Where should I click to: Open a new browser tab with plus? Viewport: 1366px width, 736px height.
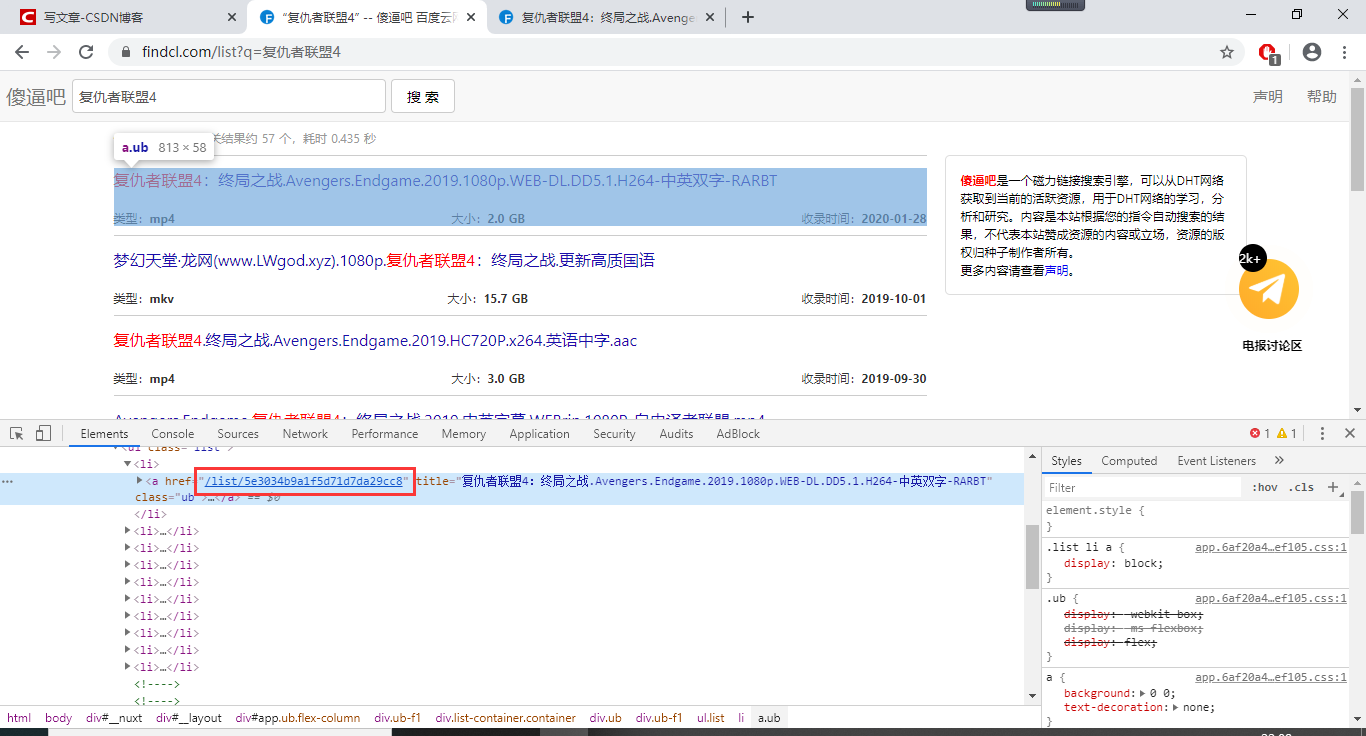[x=748, y=17]
